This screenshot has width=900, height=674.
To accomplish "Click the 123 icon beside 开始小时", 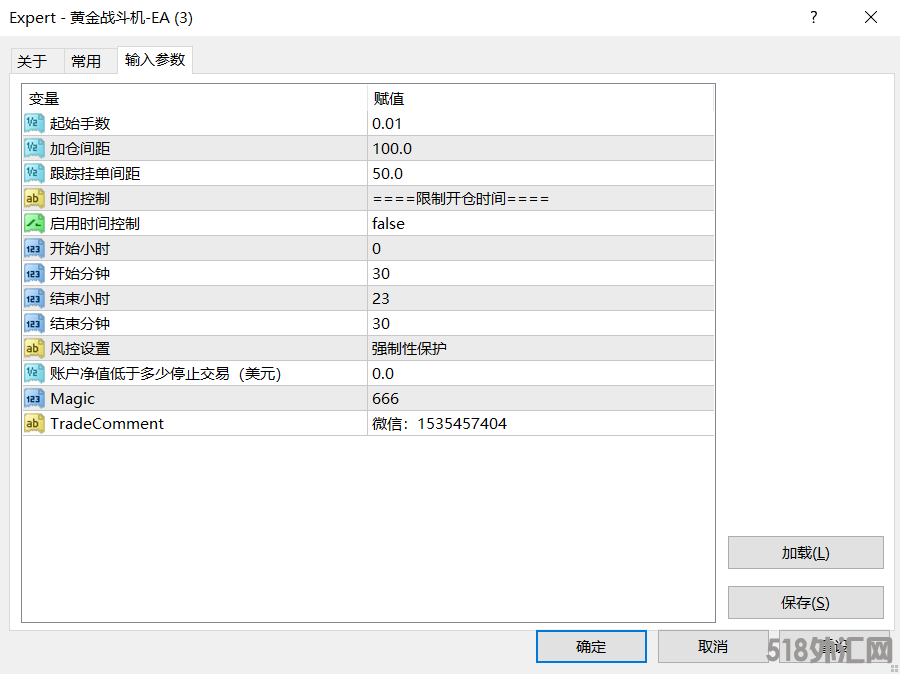I will [33, 248].
